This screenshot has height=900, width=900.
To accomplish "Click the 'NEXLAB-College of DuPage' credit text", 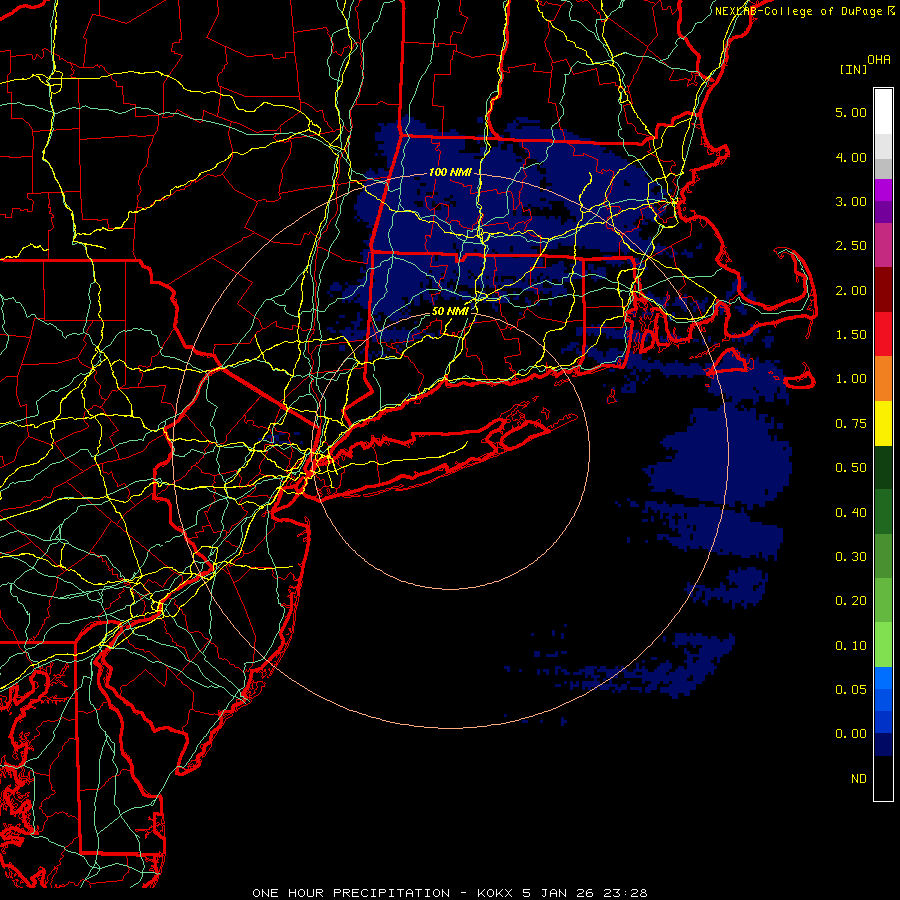I will (798, 11).
